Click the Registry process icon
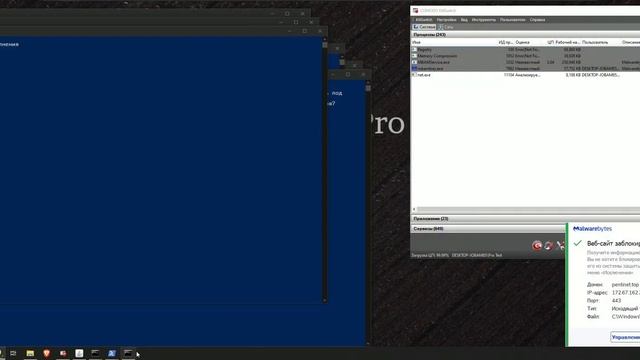Screen dimensions: 640x360 [x=414, y=49]
